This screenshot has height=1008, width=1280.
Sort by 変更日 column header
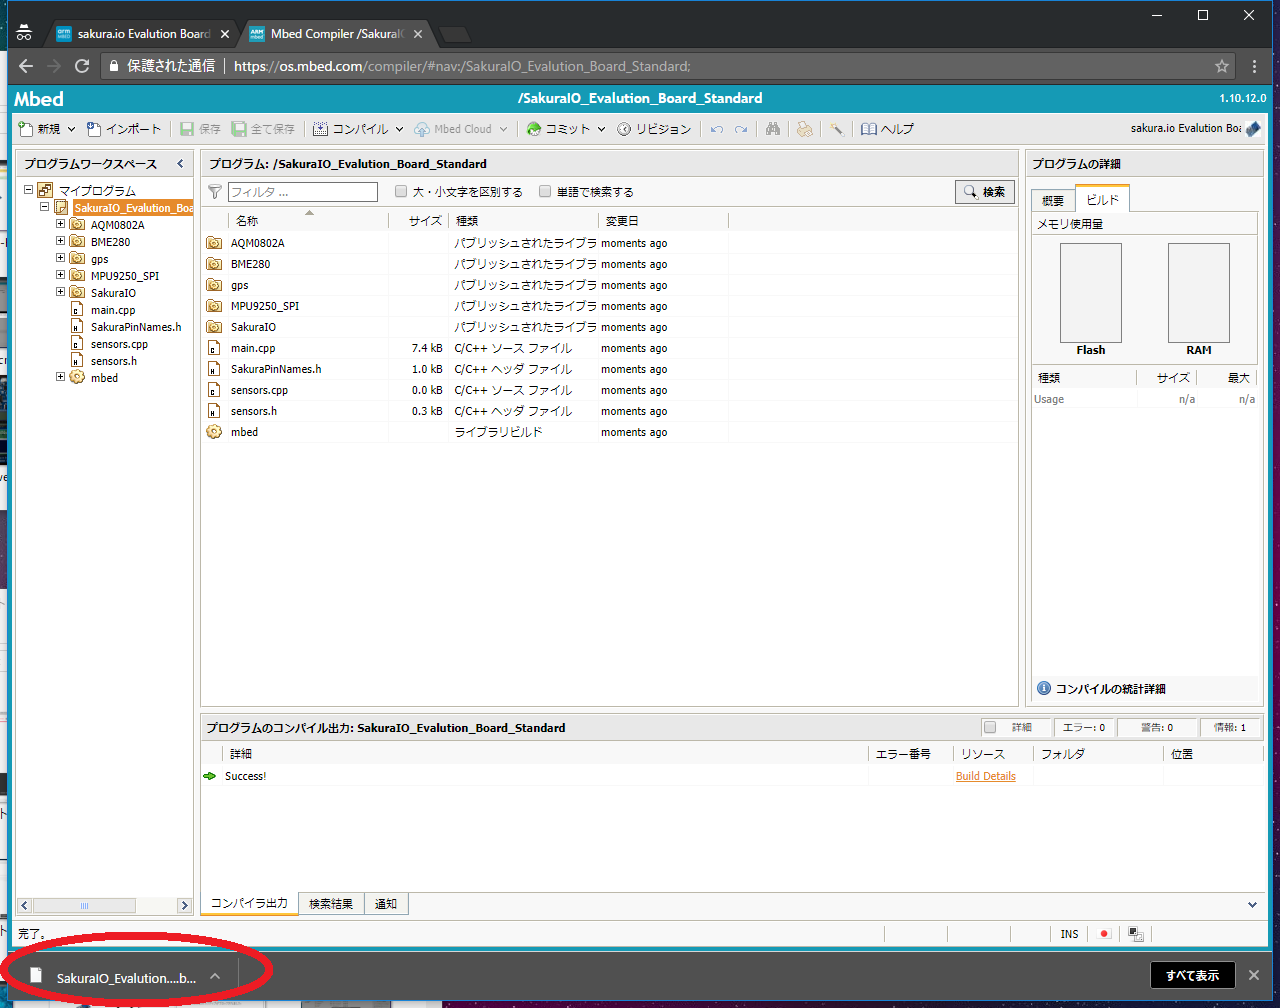(663, 221)
